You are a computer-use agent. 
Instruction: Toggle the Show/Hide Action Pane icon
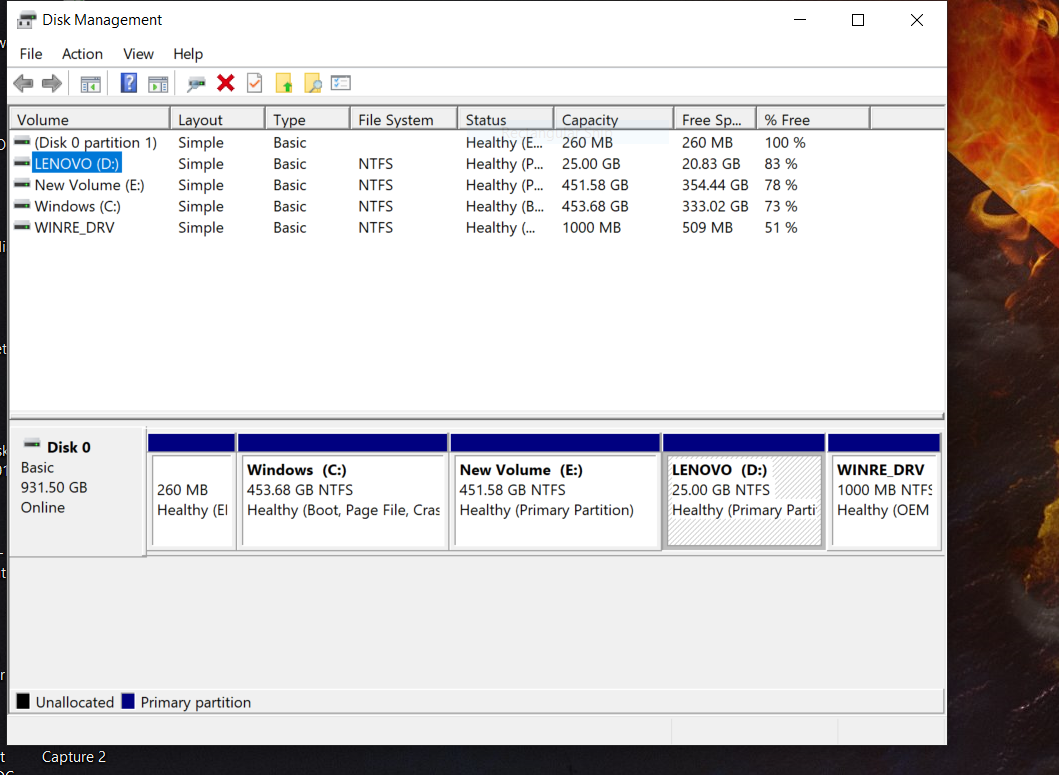click(x=158, y=83)
